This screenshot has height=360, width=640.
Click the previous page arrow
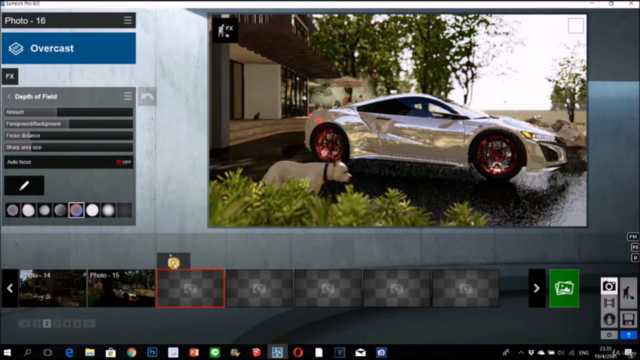24,324
